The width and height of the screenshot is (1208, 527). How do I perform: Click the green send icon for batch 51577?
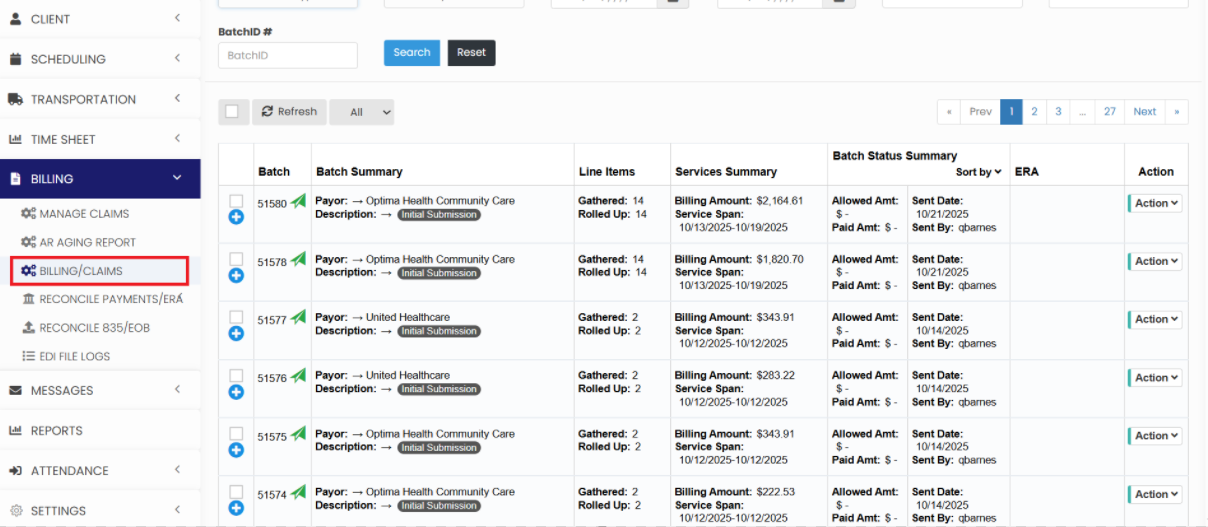point(298,320)
